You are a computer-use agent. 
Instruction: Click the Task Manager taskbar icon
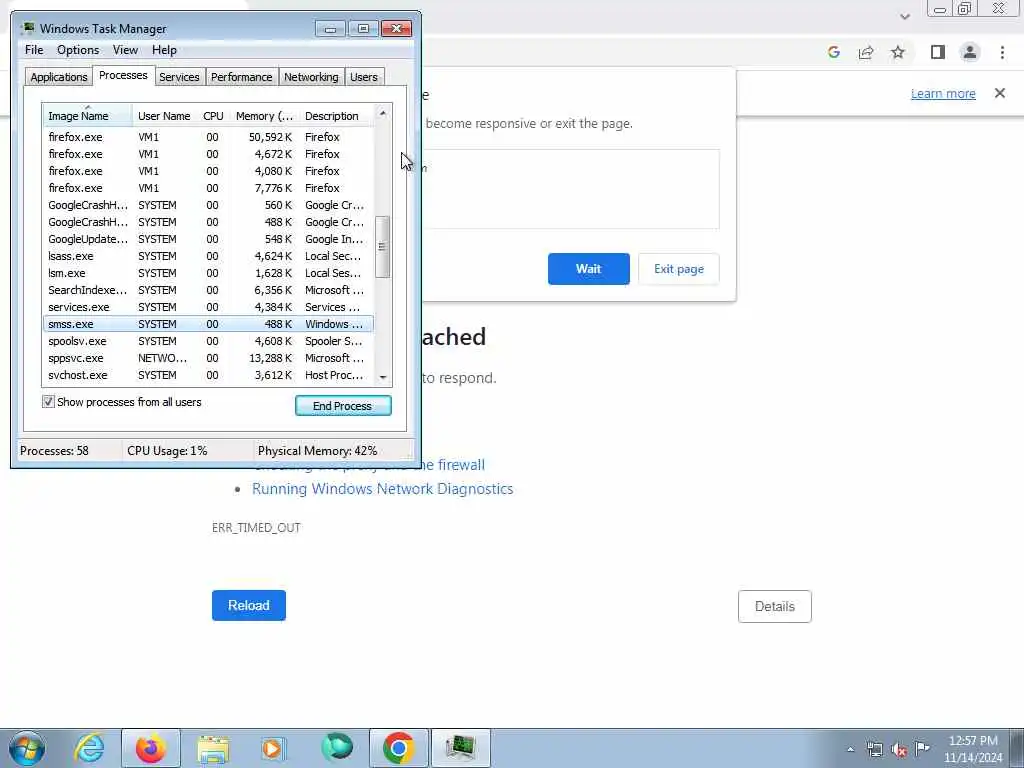pos(460,748)
